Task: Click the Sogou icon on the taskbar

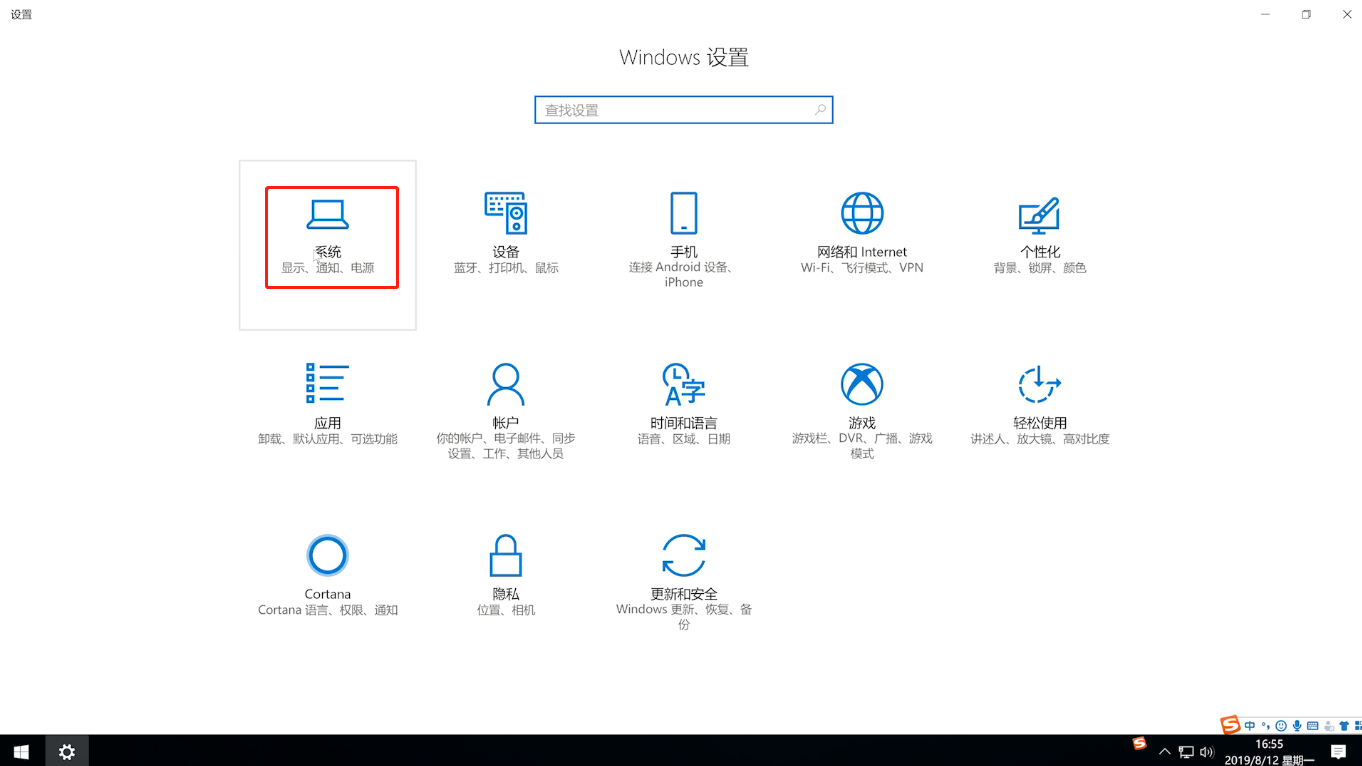Action: 1139,743
